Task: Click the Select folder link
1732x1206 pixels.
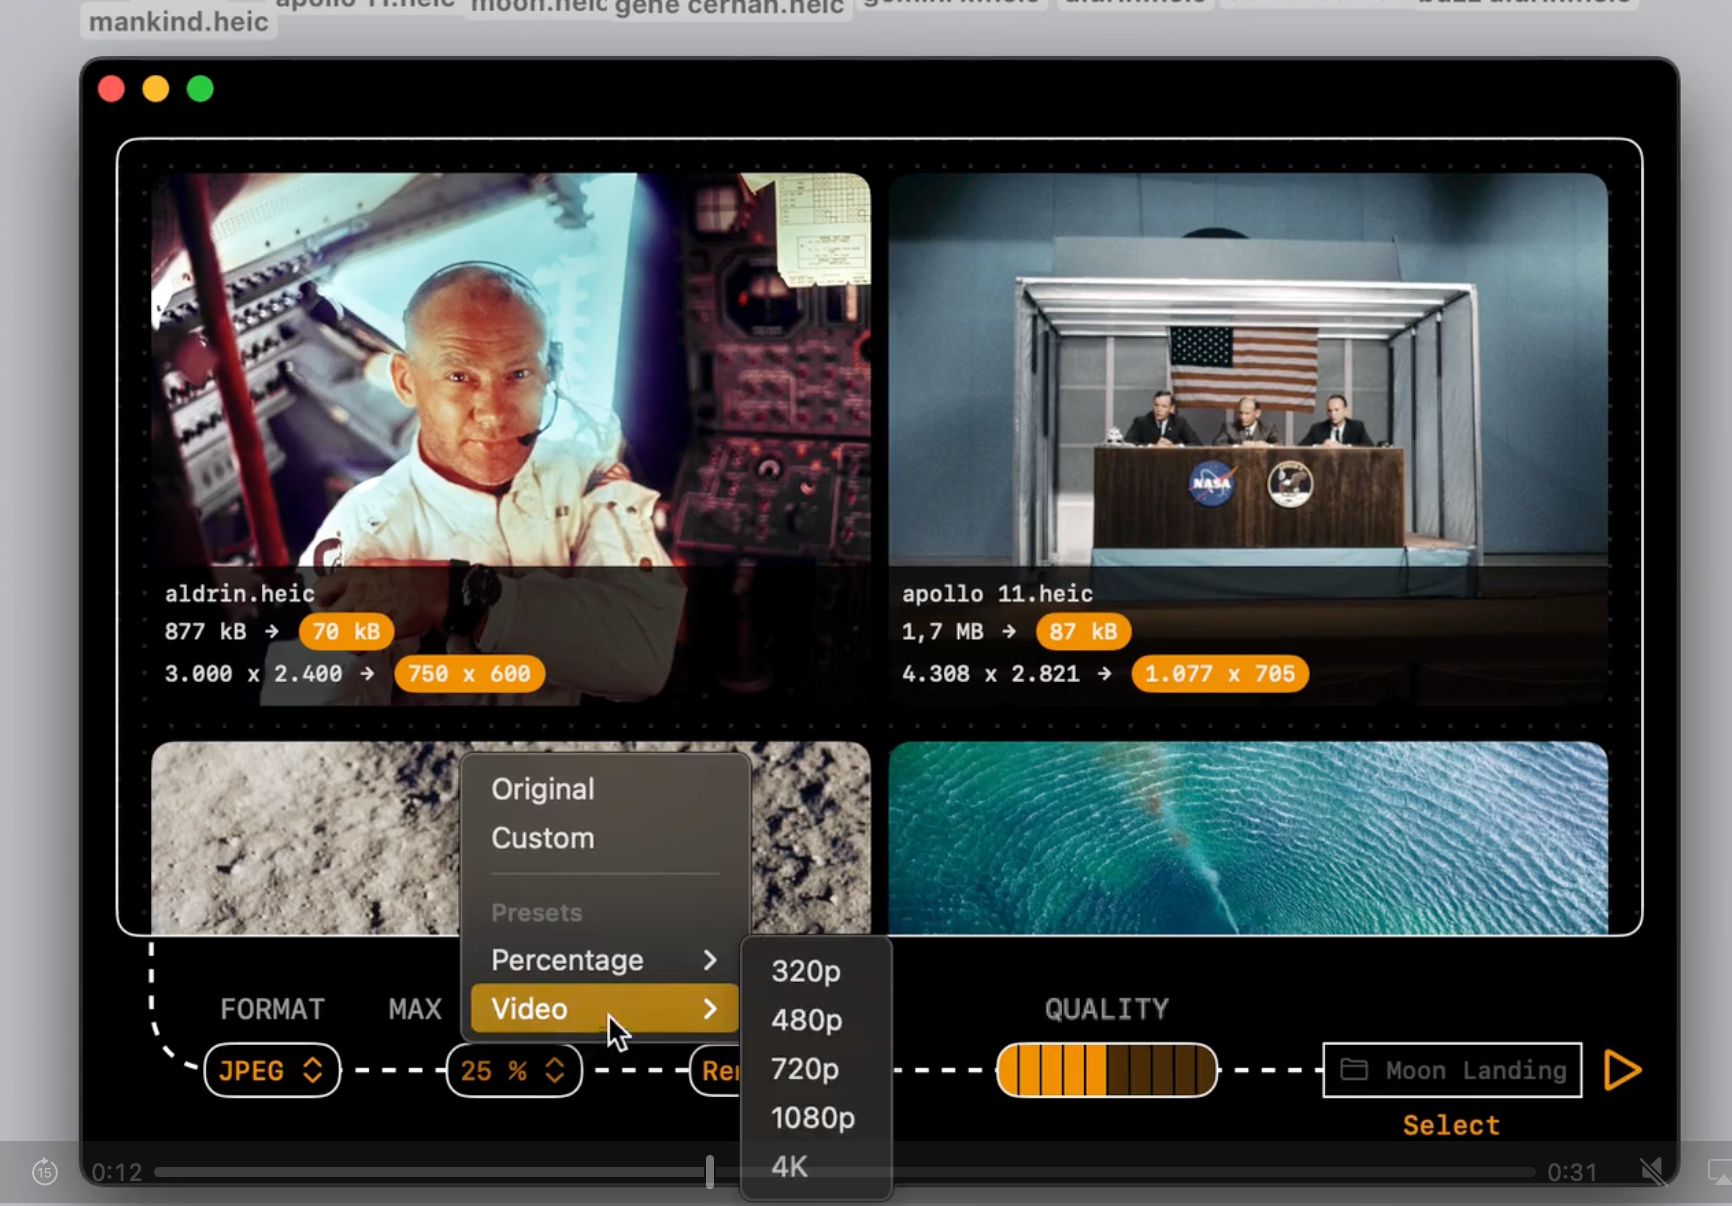Action: [1451, 1125]
